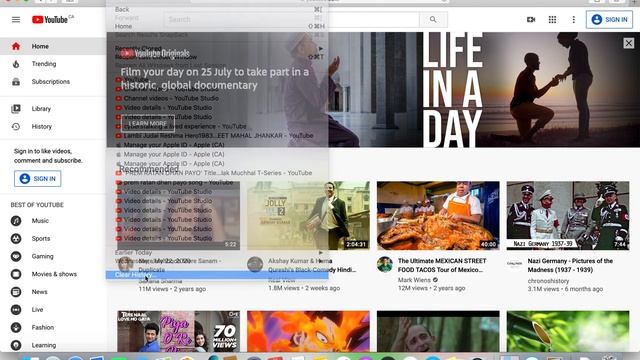Open The Ultimate MEXICAN STREET FOOD title
The width and height of the screenshot is (640, 360).
click(442, 265)
